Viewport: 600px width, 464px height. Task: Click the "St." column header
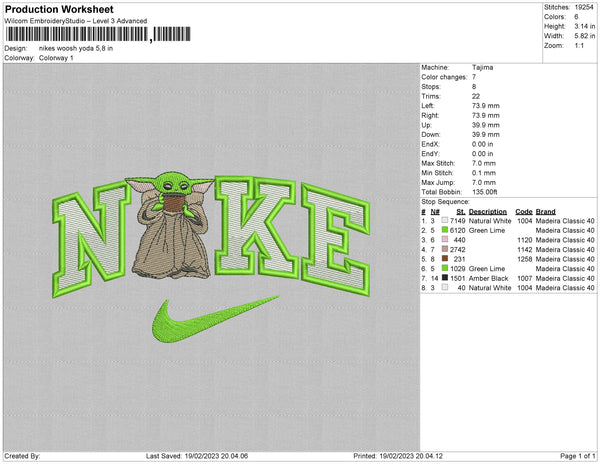[x=461, y=211]
